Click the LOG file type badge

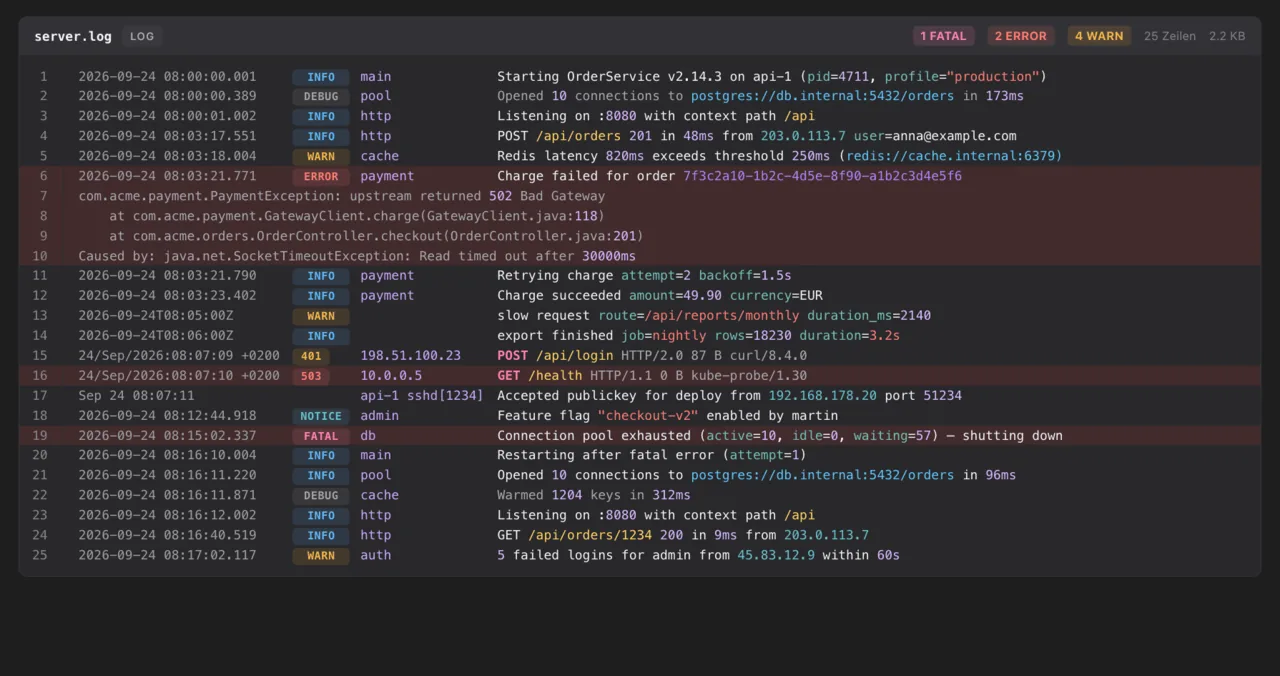142,36
